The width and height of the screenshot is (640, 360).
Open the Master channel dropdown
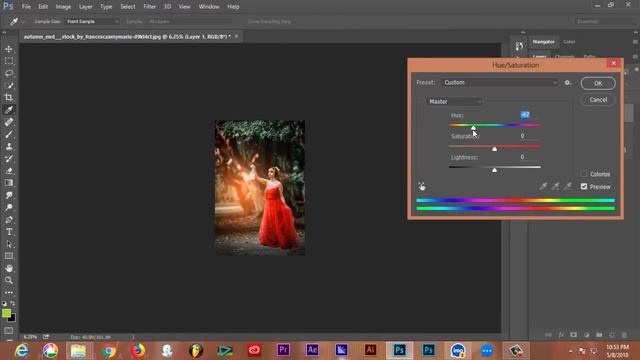coord(454,101)
